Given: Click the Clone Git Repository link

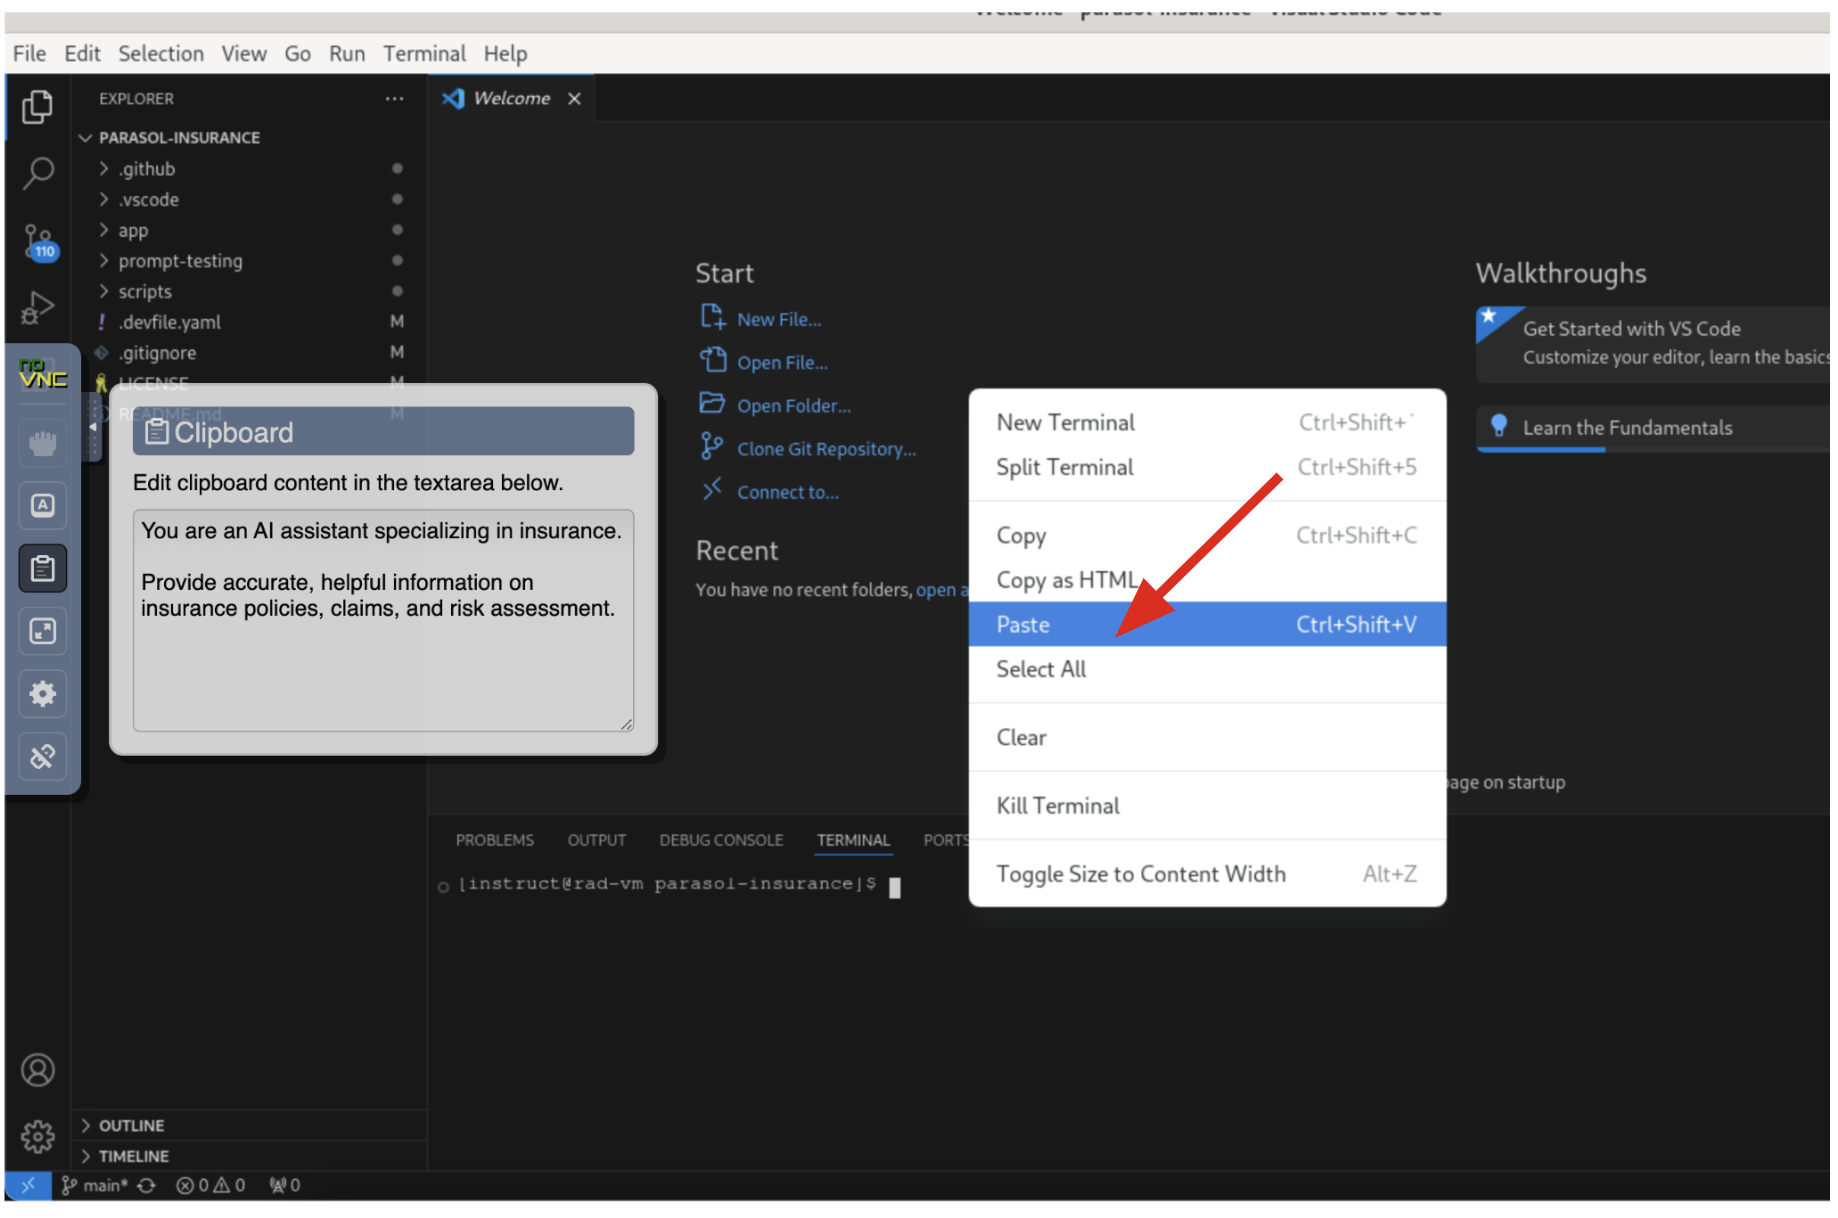Looking at the screenshot, I should [x=826, y=449].
